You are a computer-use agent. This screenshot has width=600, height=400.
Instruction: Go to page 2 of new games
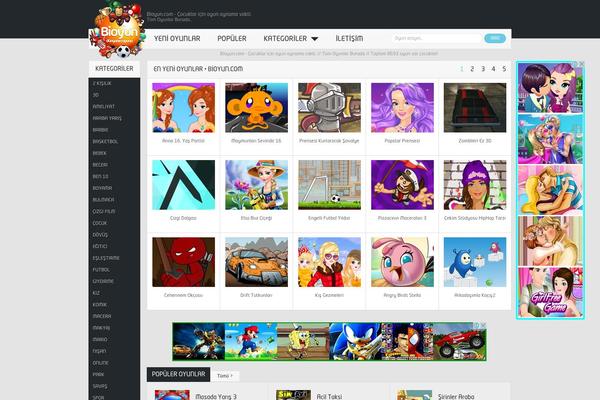tap(472, 69)
